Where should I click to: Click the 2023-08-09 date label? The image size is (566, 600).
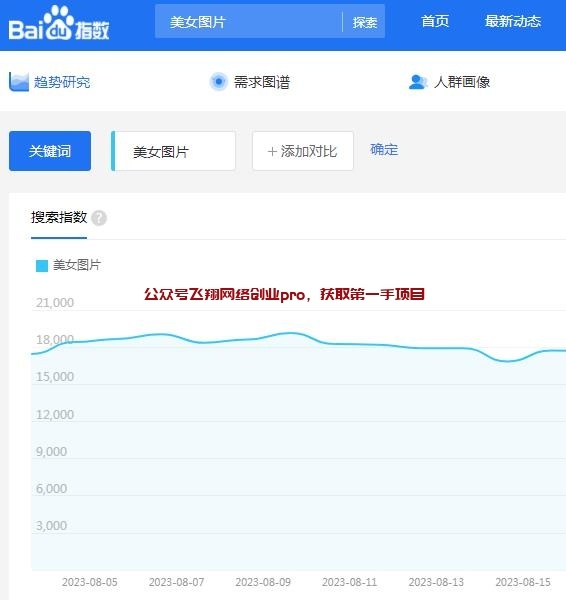point(263,582)
